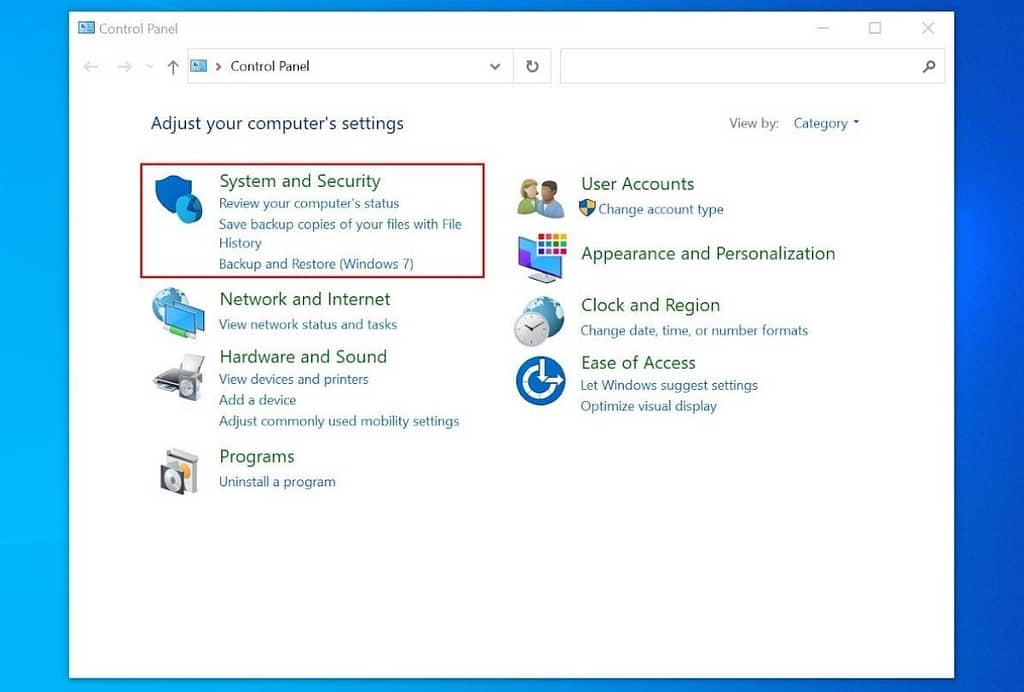Open Adjust commonly used mobility settings
This screenshot has width=1024, height=692.
pos(339,421)
